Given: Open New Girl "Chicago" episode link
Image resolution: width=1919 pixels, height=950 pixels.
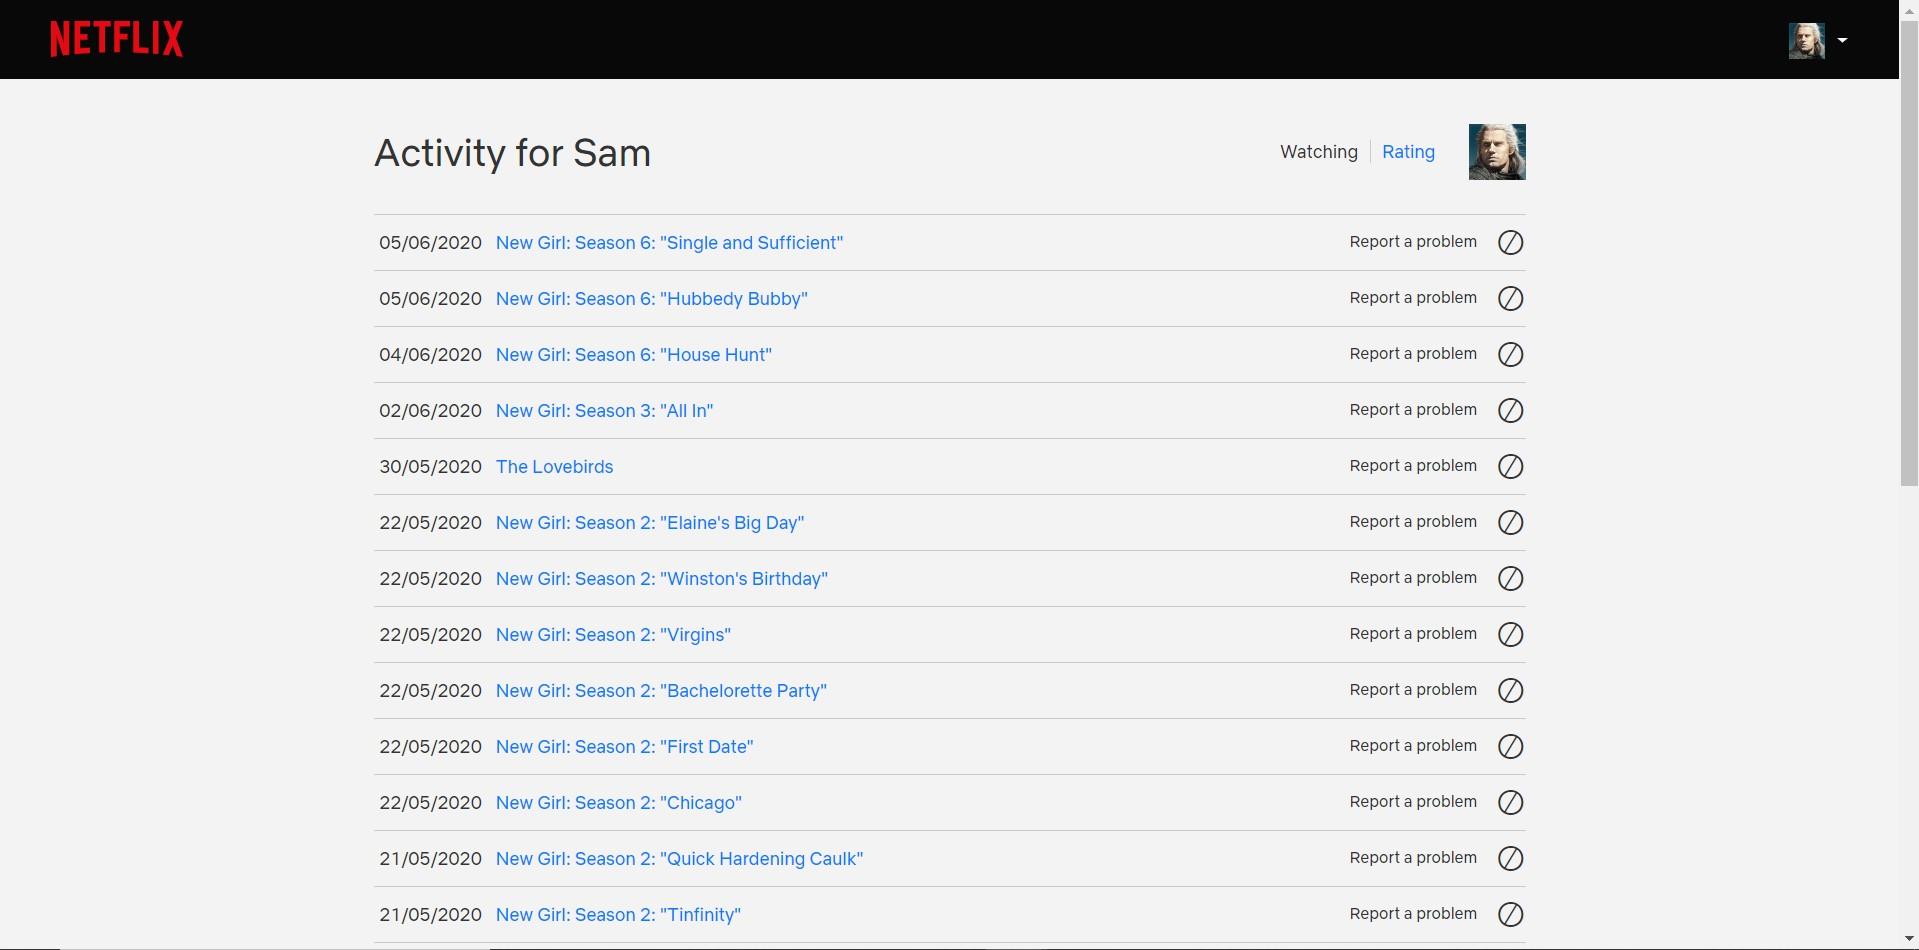Looking at the screenshot, I should coord(618,803).
